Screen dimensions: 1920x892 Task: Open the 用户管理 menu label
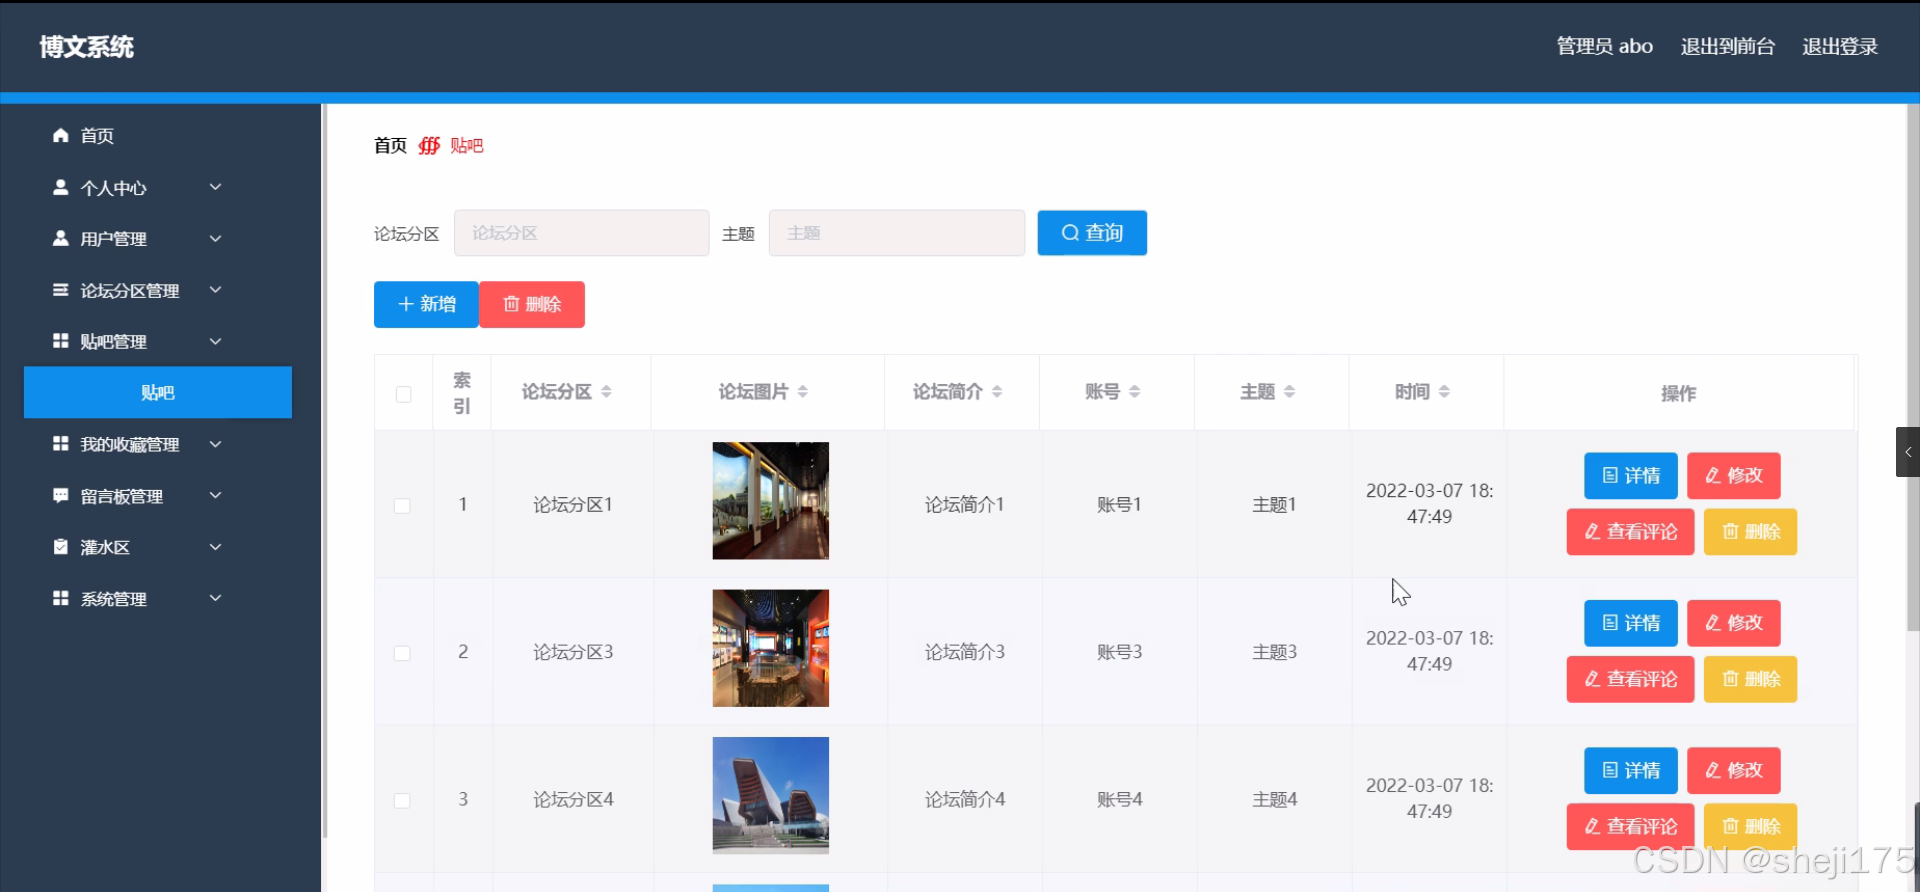point(113,239)
